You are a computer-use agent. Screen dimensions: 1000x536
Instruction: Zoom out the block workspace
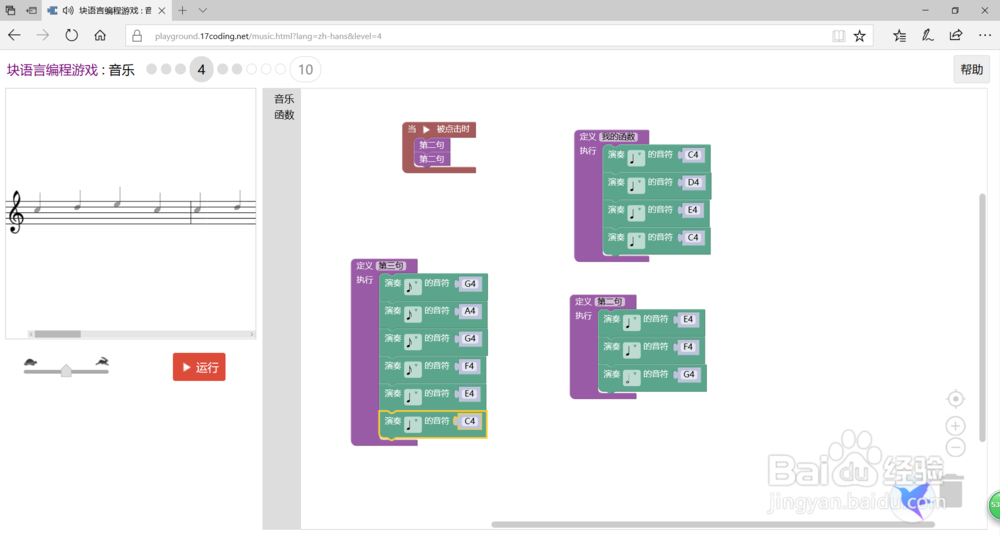click(955, 447)
